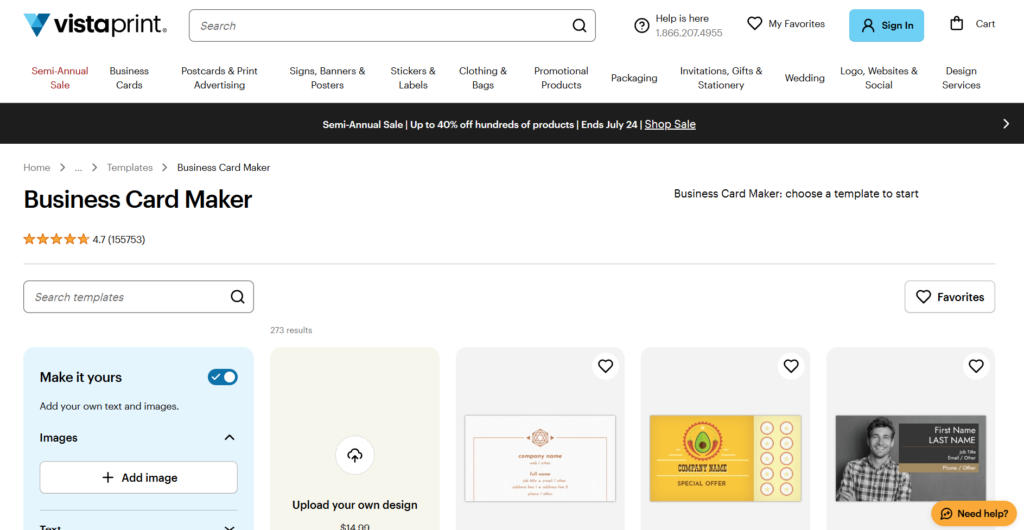Image resolution: width=1024 pixels, height=530 pixels.
Task: Toggle the Make it yours switch
Action: pyautogui.click(x=223, y=377)
